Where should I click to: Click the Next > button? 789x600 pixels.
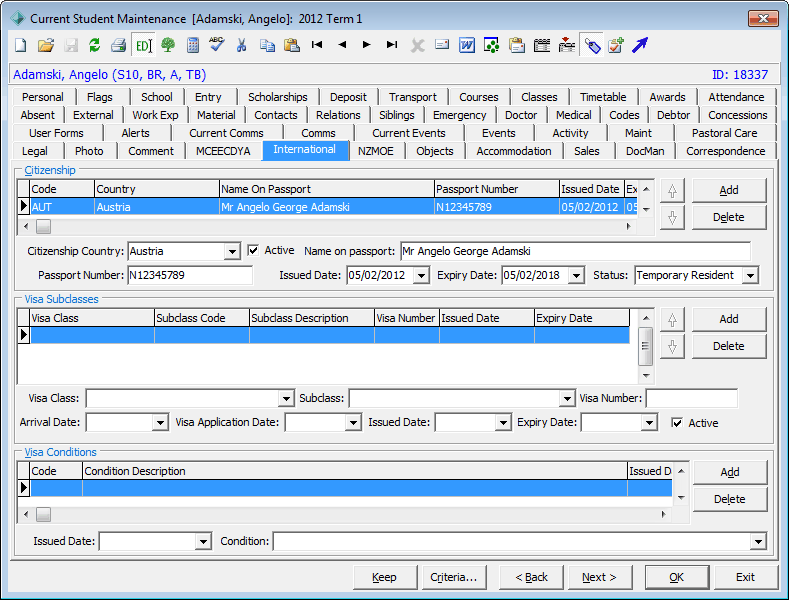(x=600, y=577)
